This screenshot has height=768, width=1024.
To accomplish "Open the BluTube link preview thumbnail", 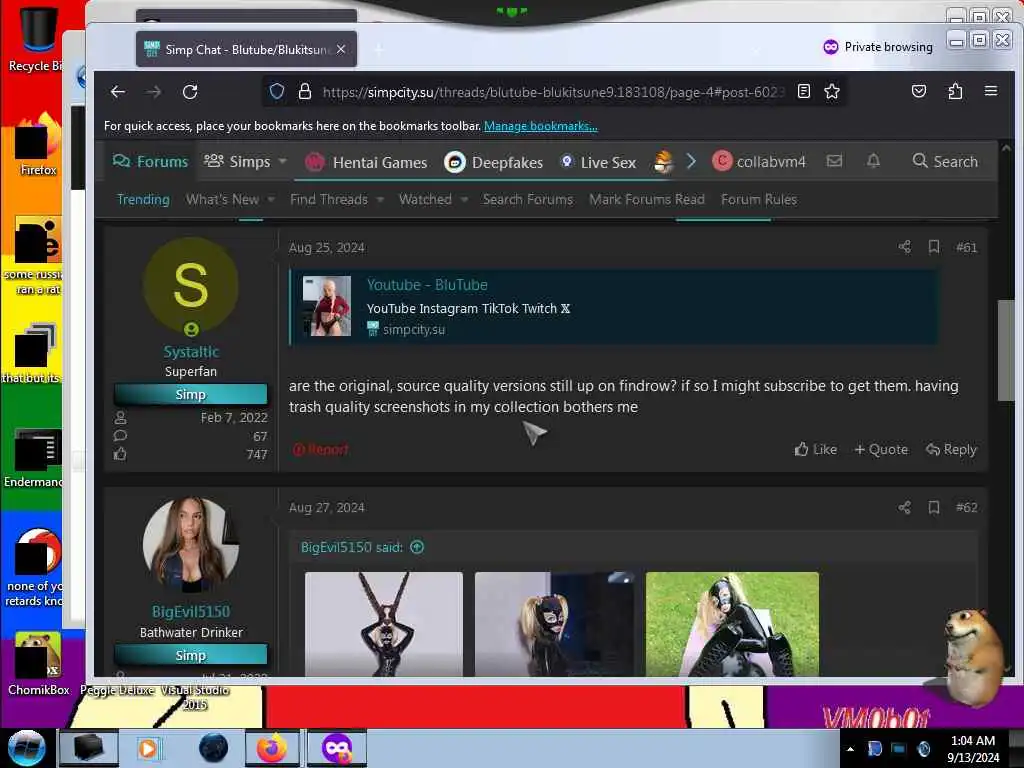I will 327,306.
